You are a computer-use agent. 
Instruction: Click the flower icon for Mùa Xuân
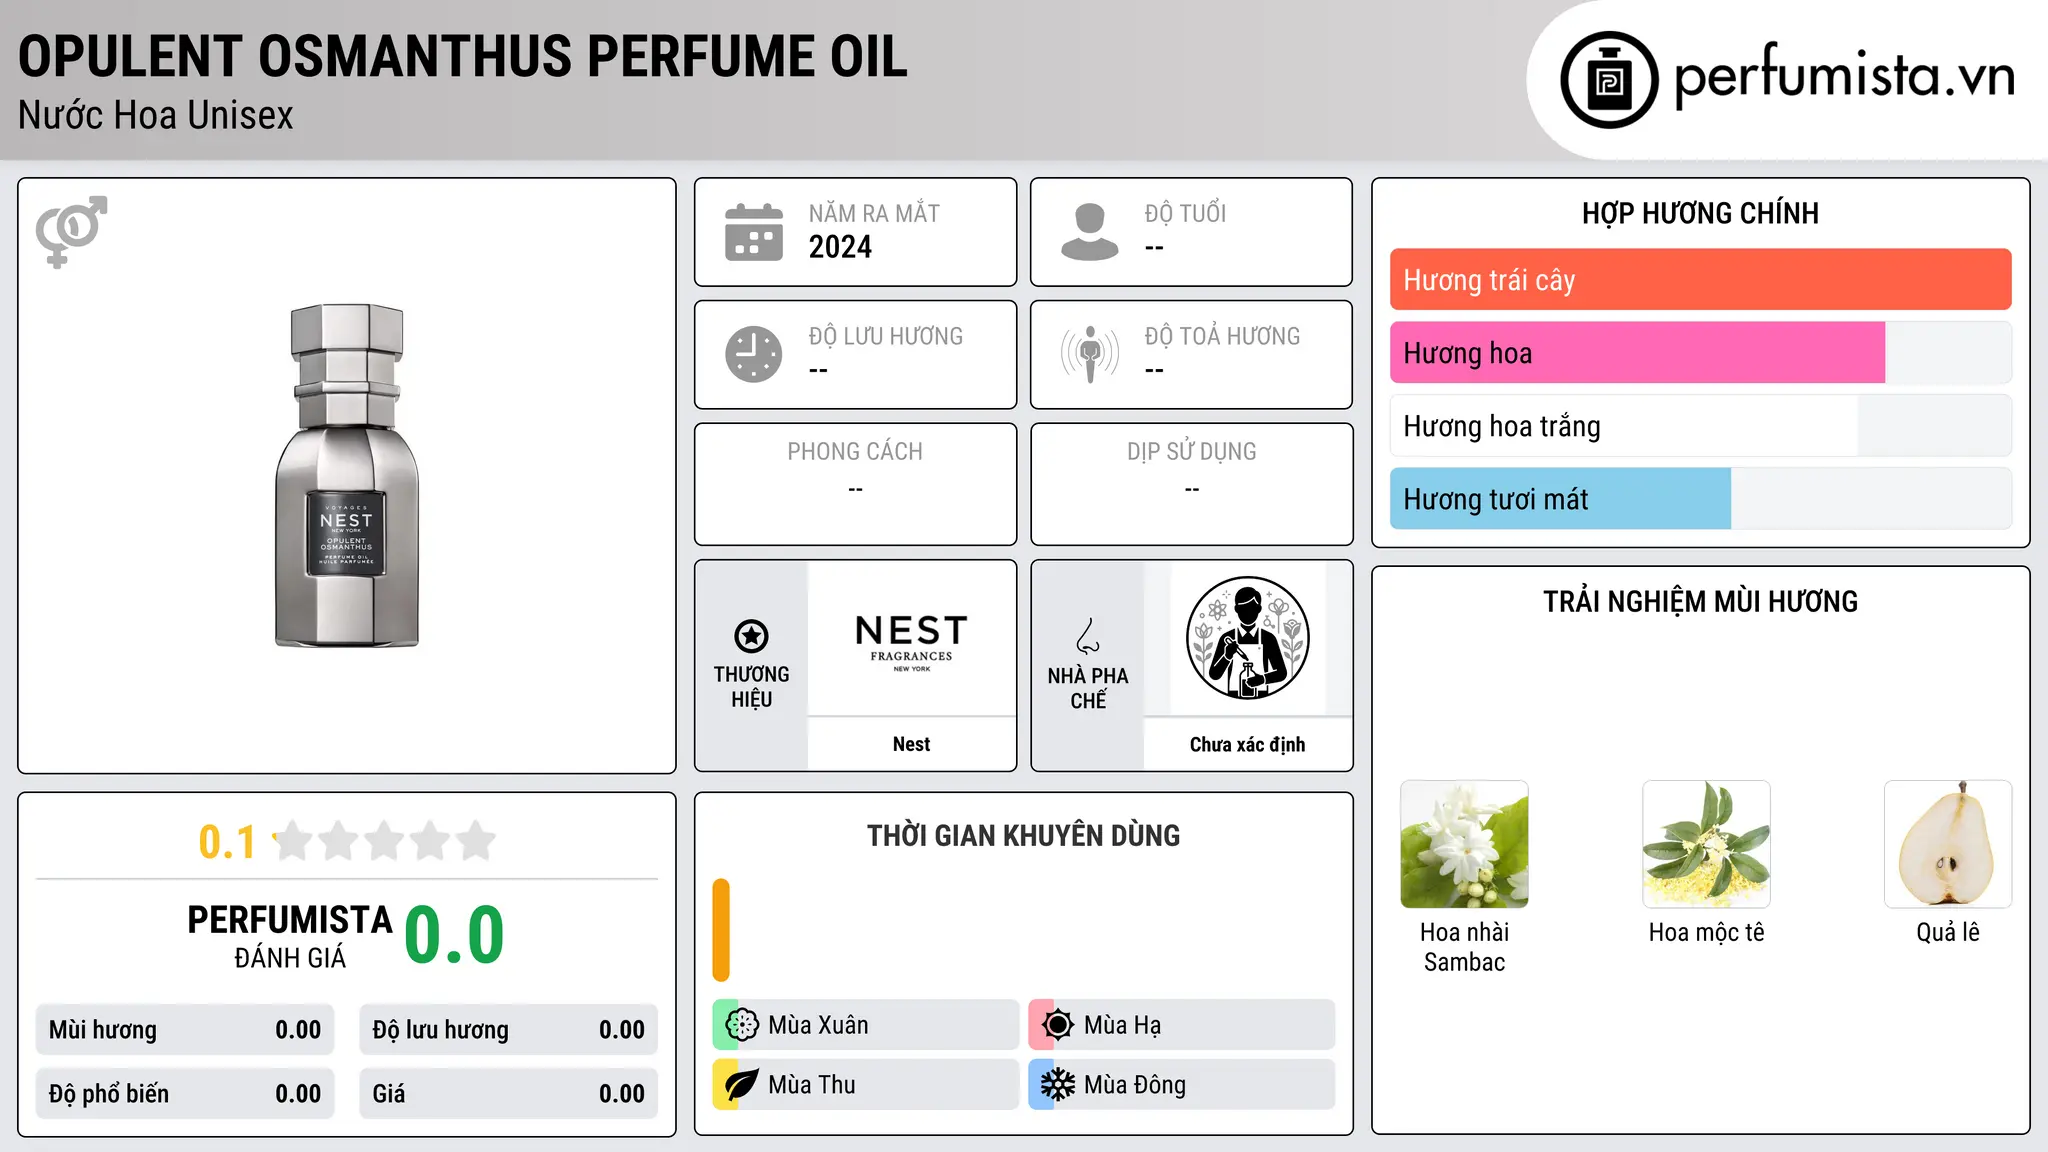(742, 1025)
